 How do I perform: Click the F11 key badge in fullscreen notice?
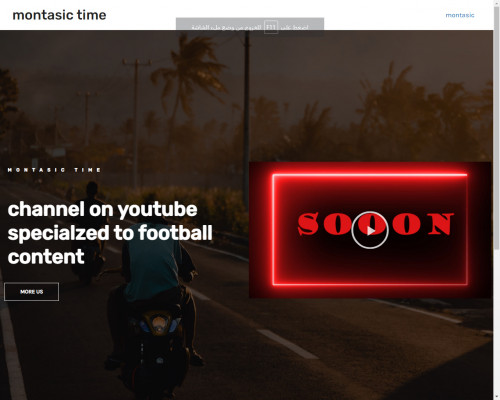[271, 27]
